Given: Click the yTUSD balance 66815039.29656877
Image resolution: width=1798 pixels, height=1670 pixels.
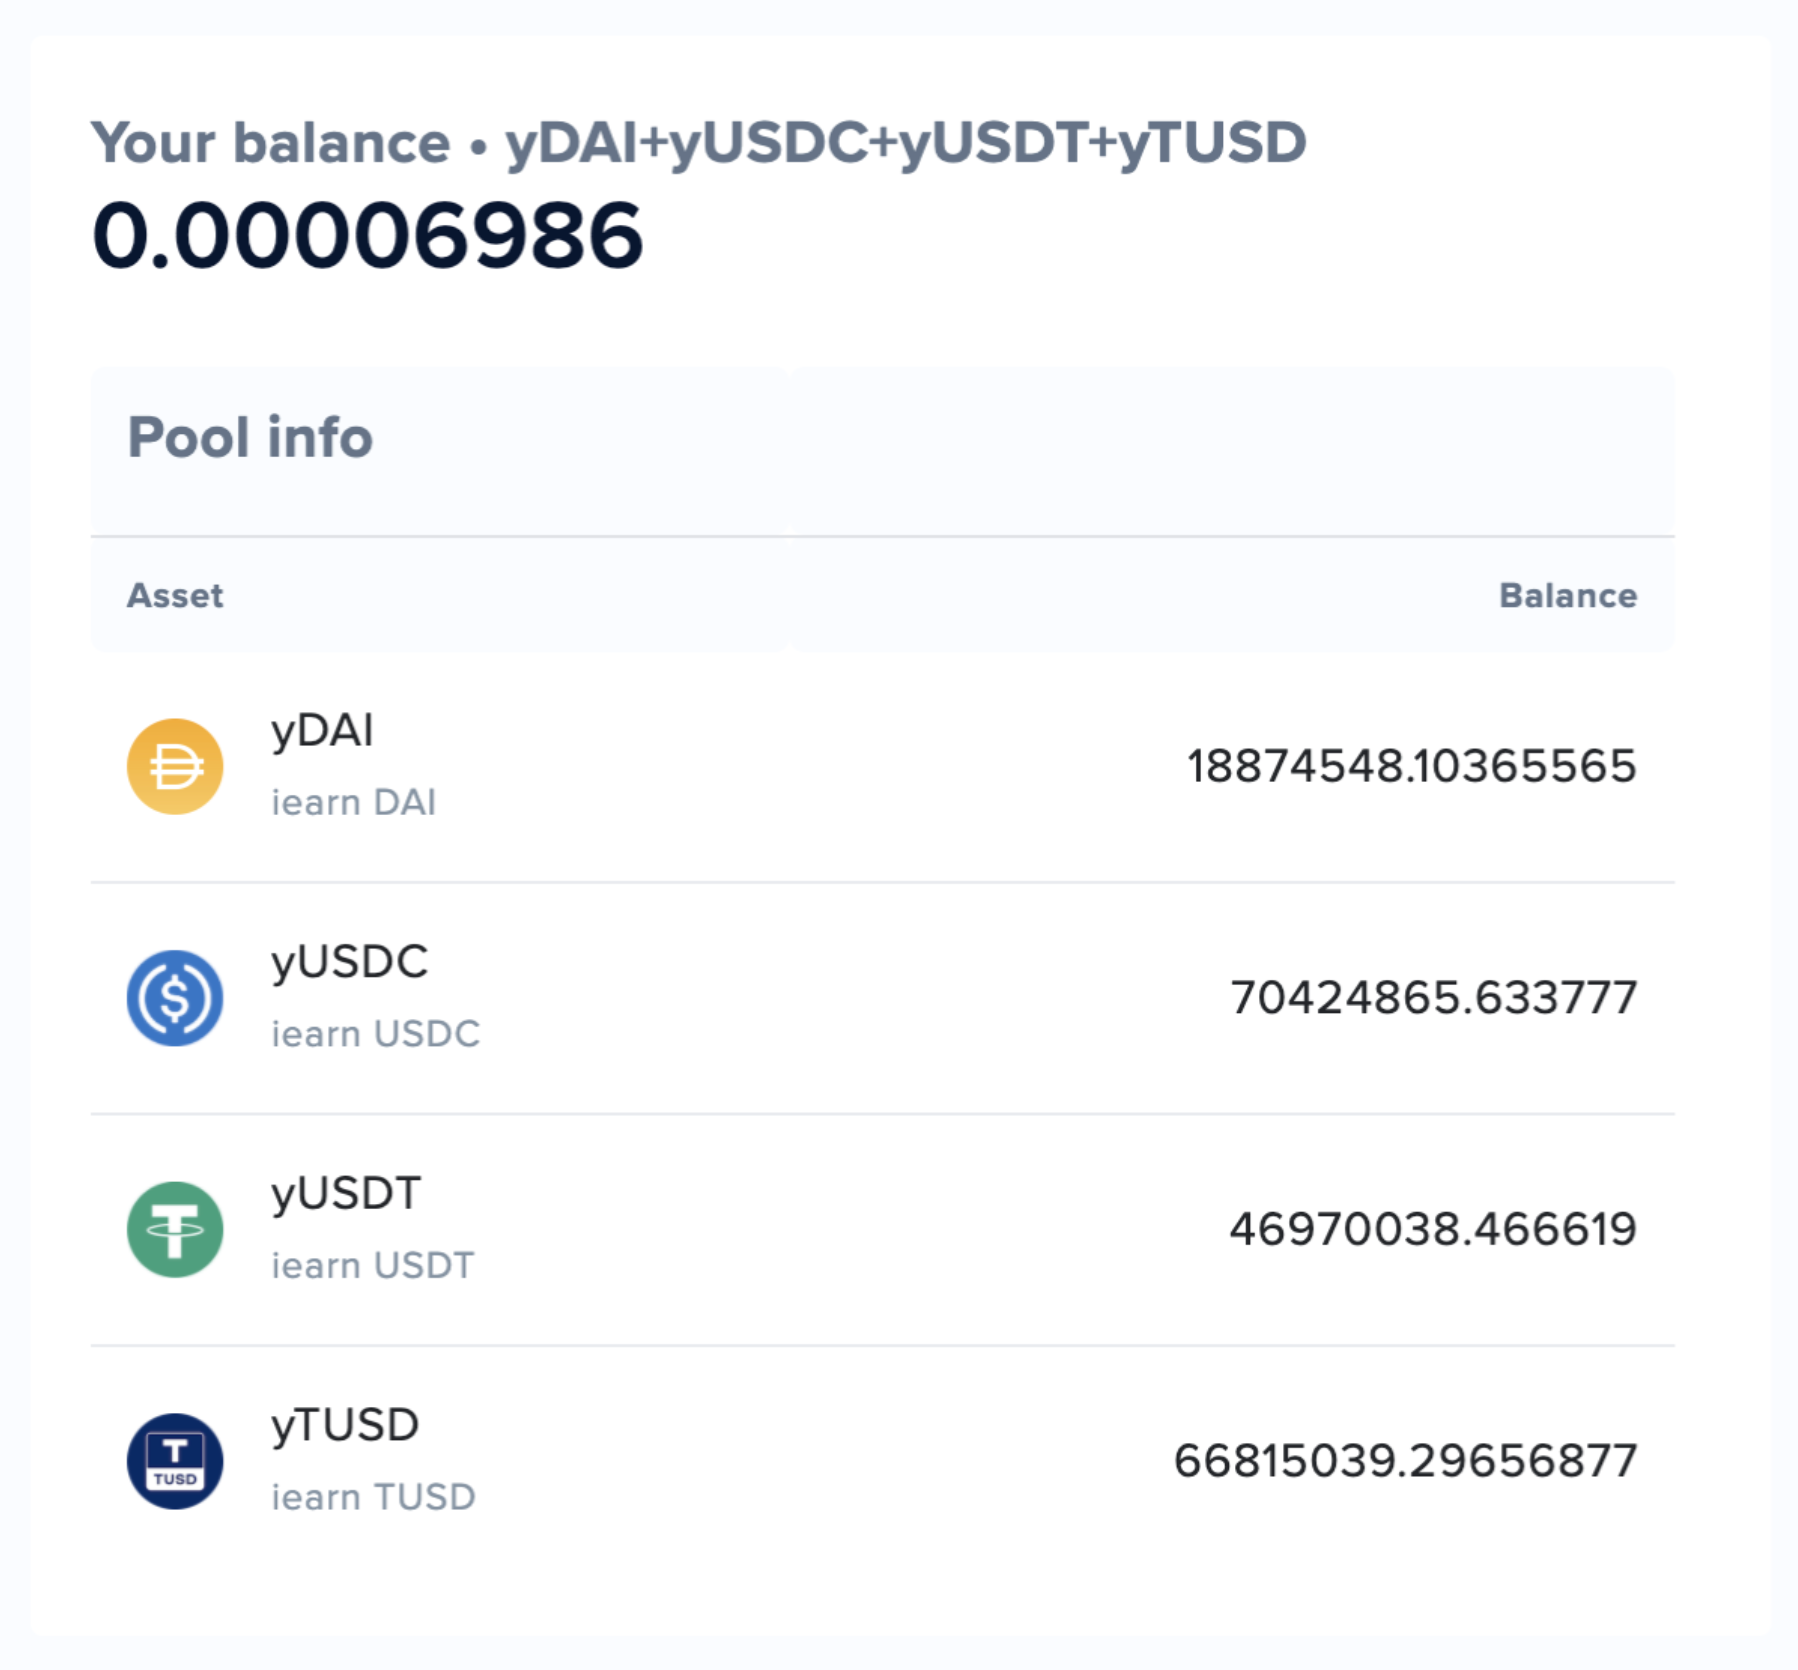Looking at the screenshot, I should point(1405,1461).
